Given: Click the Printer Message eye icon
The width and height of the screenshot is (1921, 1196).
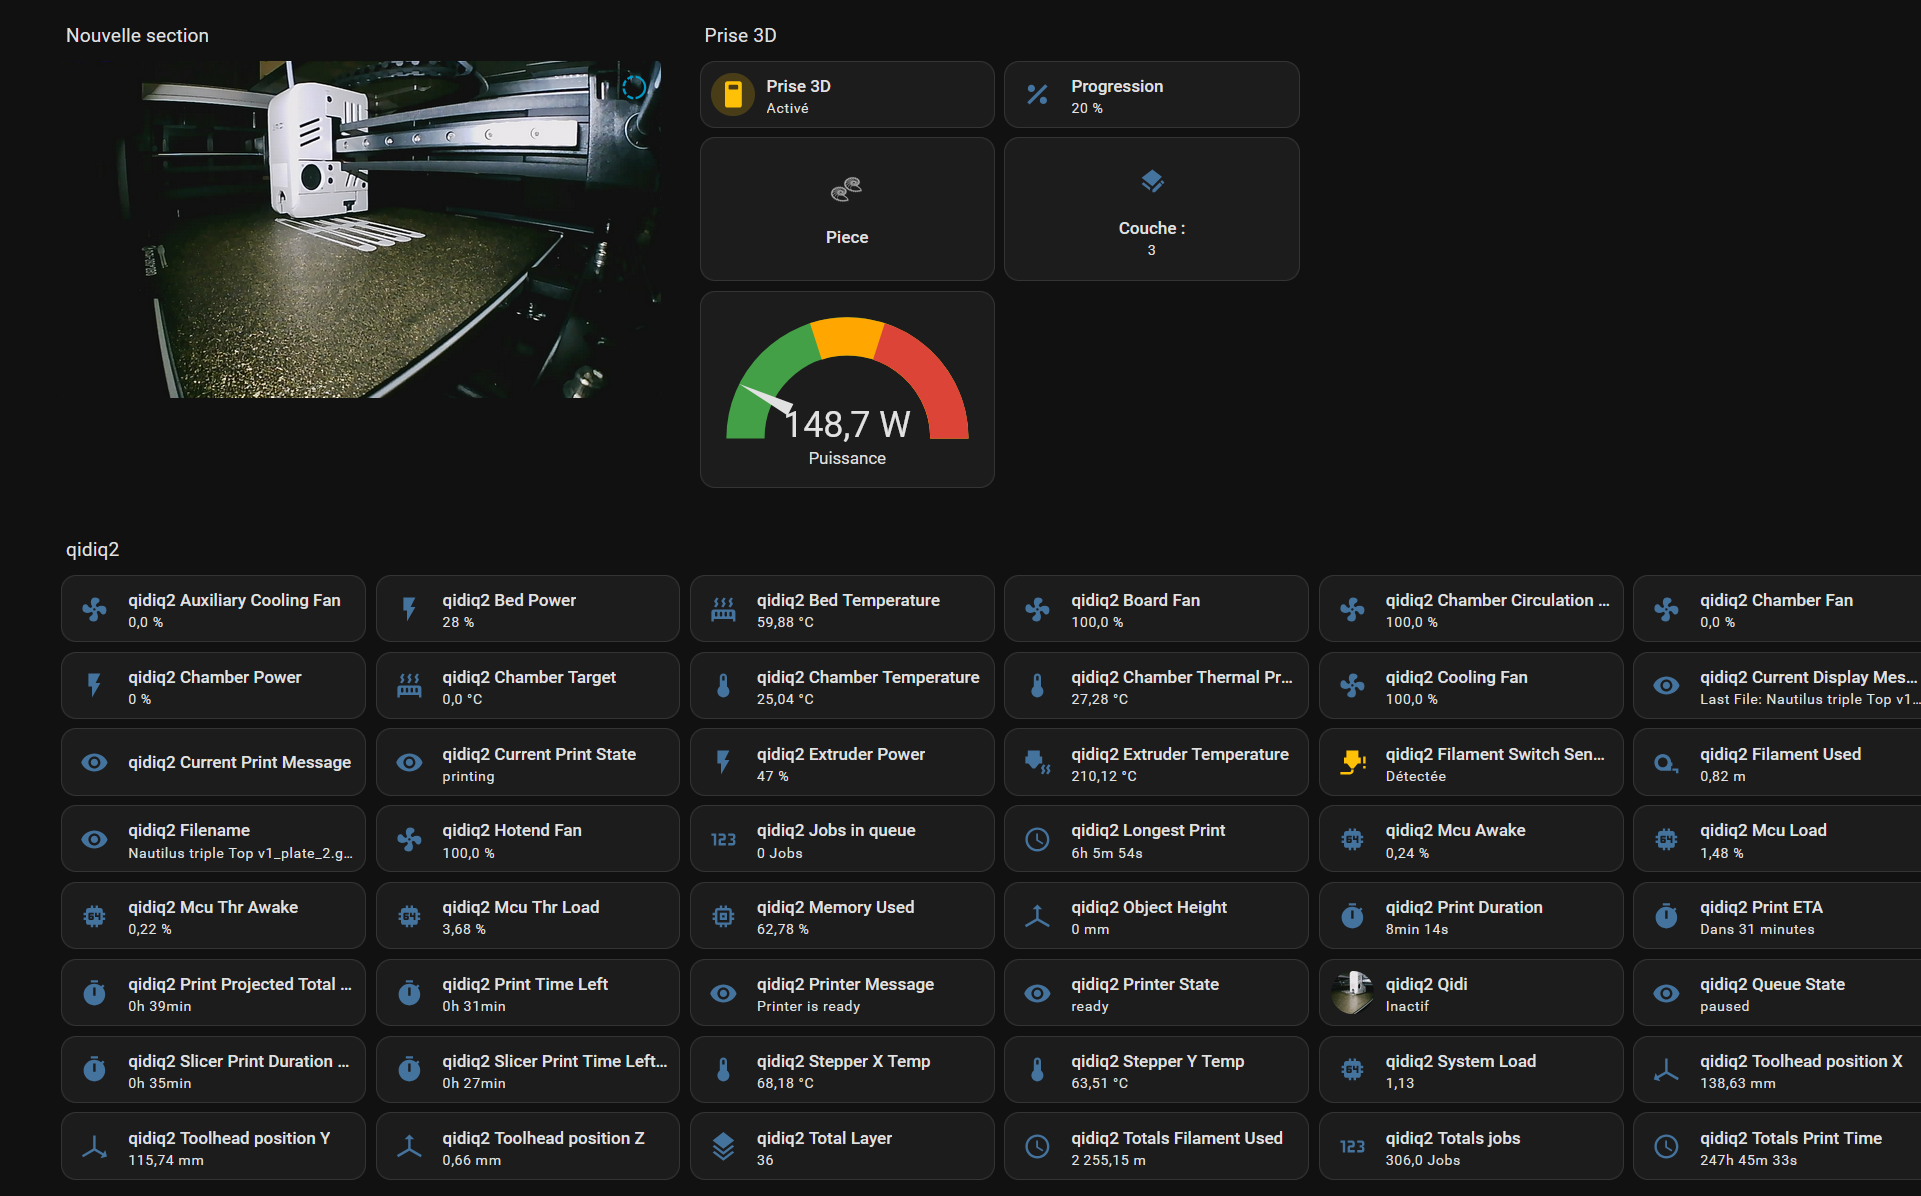Looking at the screenshot, I should (x=723, y=993).
